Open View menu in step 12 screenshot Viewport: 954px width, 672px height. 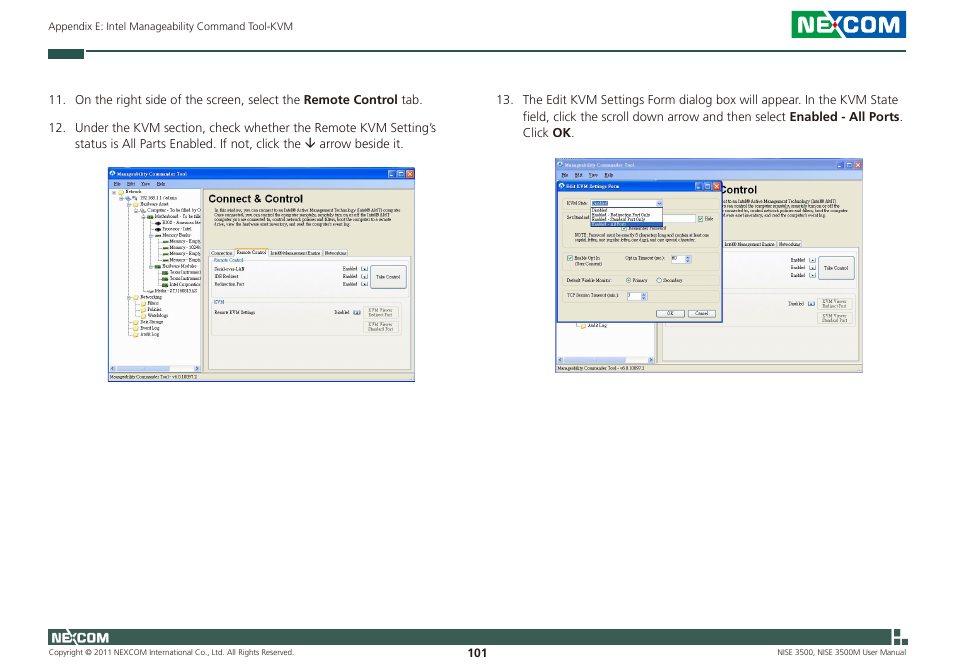pos(145,184)
